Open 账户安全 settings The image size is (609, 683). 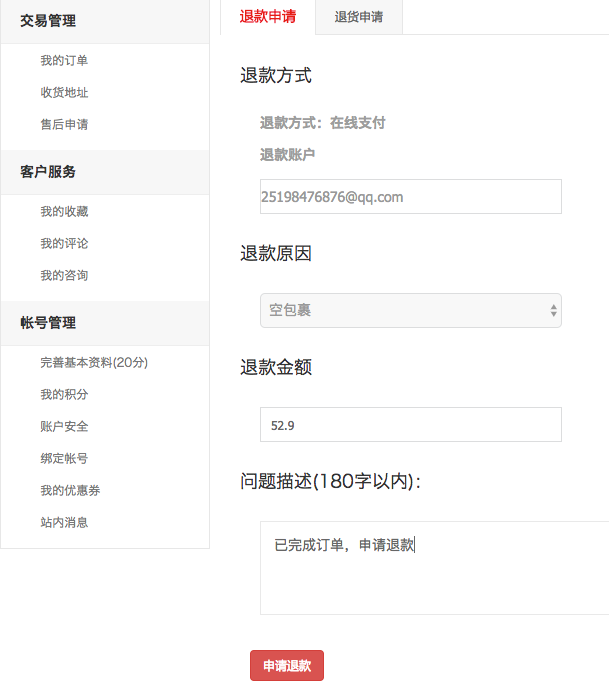(x=64, y=427)
